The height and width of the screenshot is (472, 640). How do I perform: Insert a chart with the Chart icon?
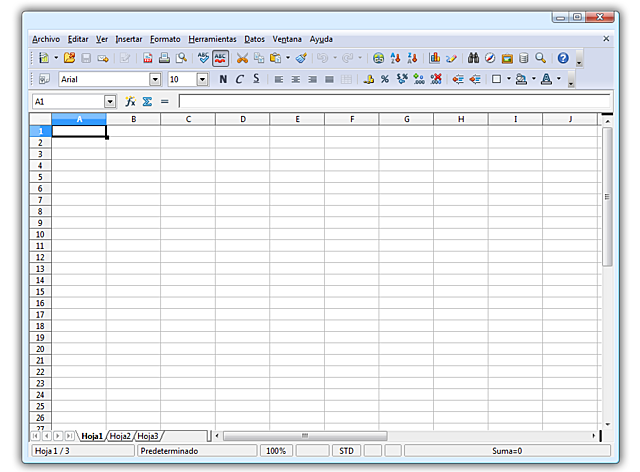click(434, 58)
